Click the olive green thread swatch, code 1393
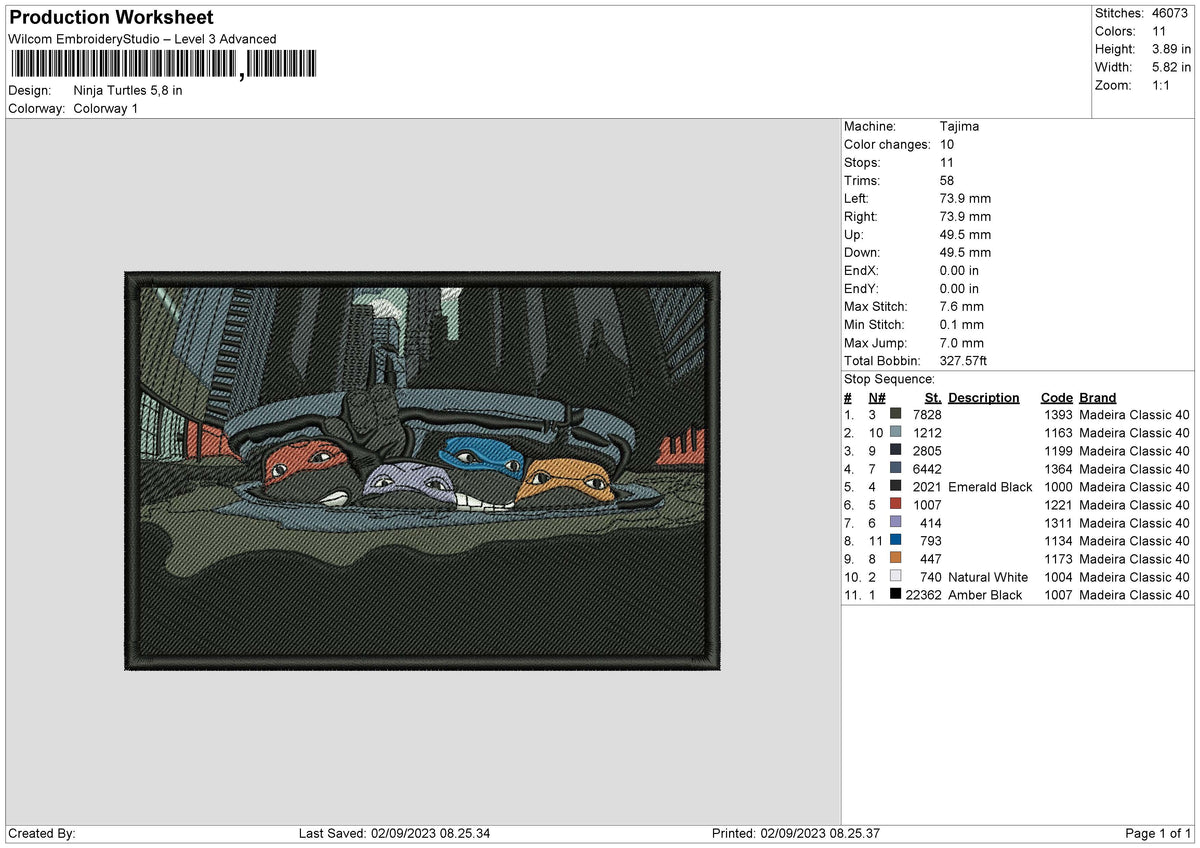This screenshot has width=1200, height=848. [895, 415]
